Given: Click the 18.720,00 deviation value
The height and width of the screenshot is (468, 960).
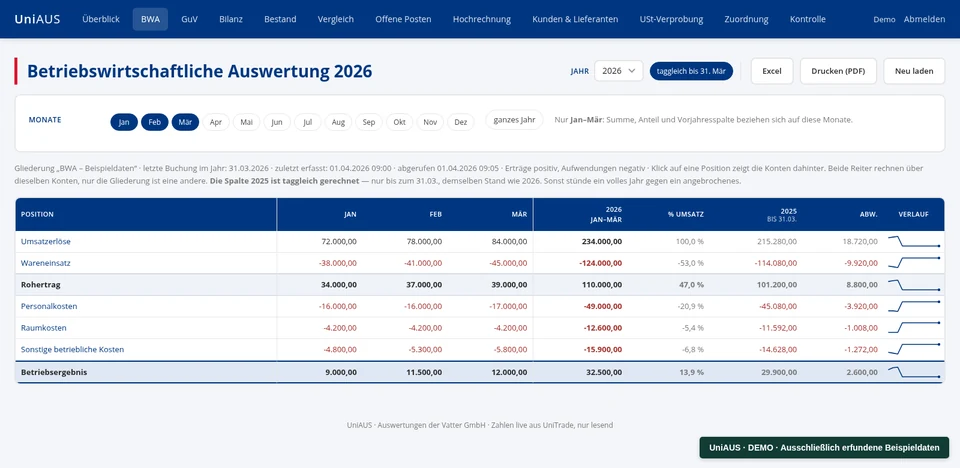Looking at the screenshot, I should (x=860, y=241).
